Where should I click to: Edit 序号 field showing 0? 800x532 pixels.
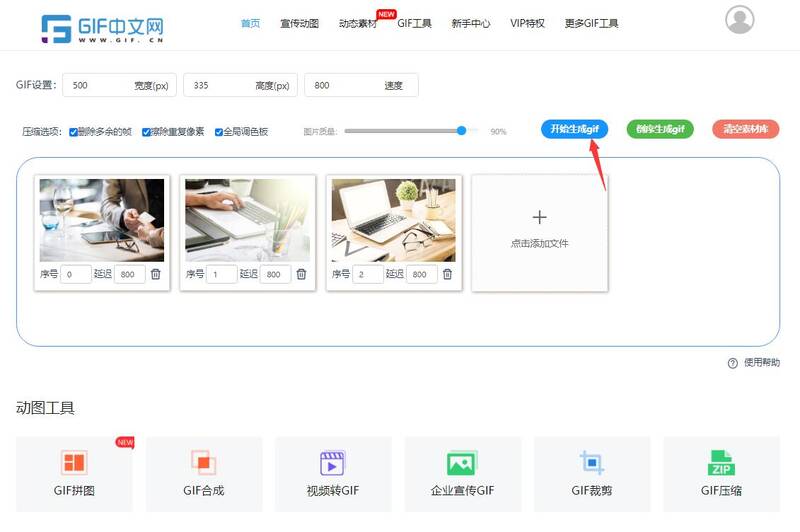[76, 274]
